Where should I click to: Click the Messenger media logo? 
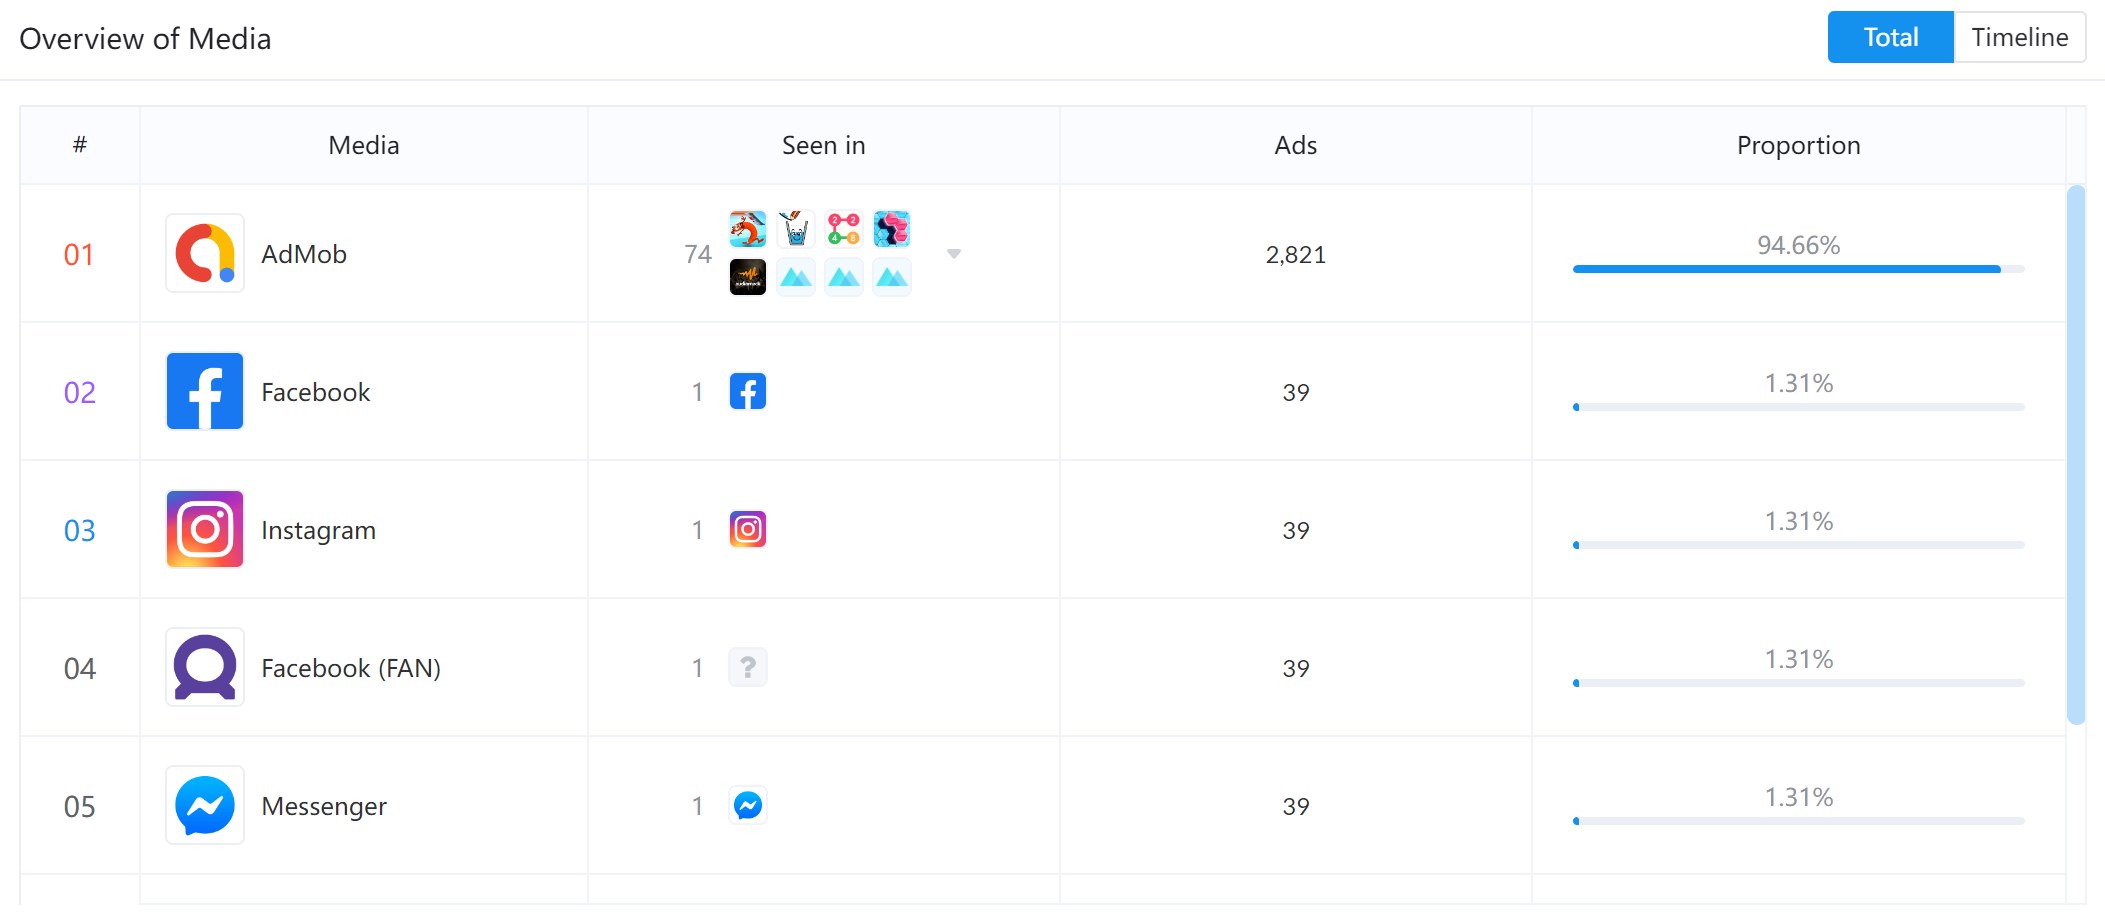pyautogui.click(x=205, y=805)
